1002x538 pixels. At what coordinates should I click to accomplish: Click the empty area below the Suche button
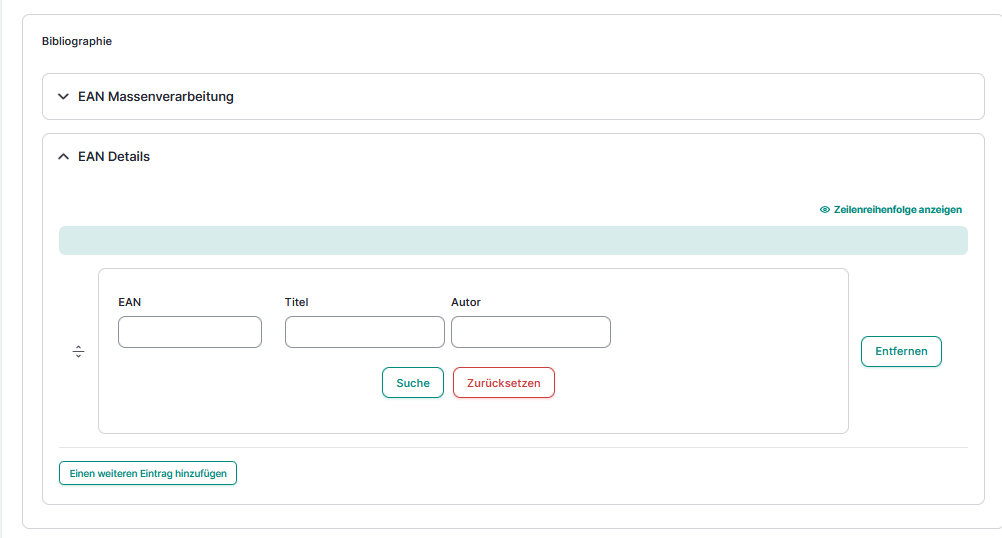coord(412,416)
